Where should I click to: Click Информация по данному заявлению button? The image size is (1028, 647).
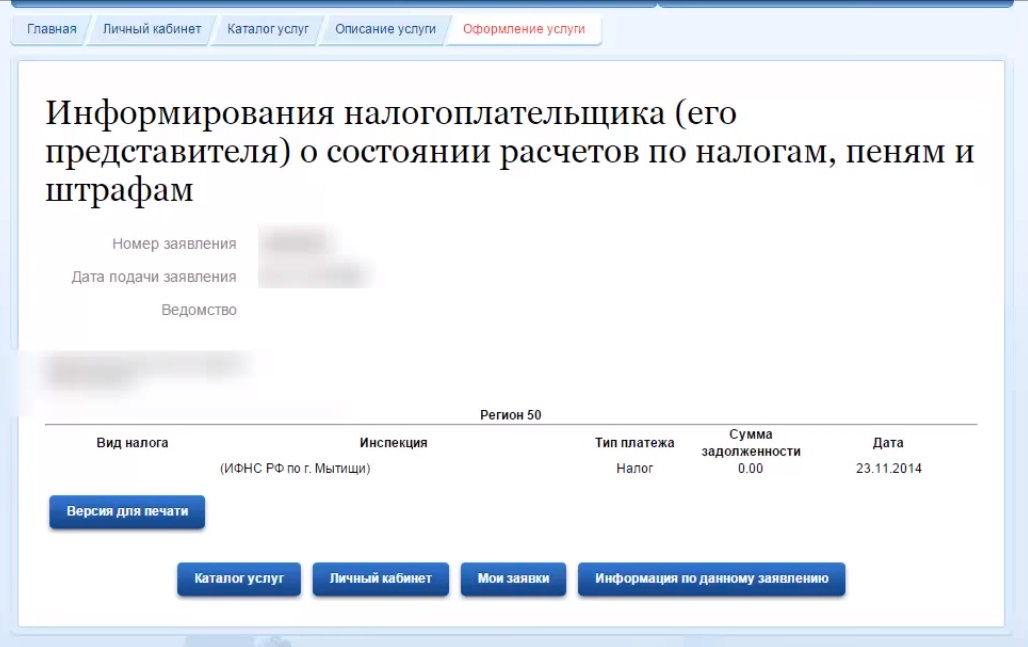711,579
